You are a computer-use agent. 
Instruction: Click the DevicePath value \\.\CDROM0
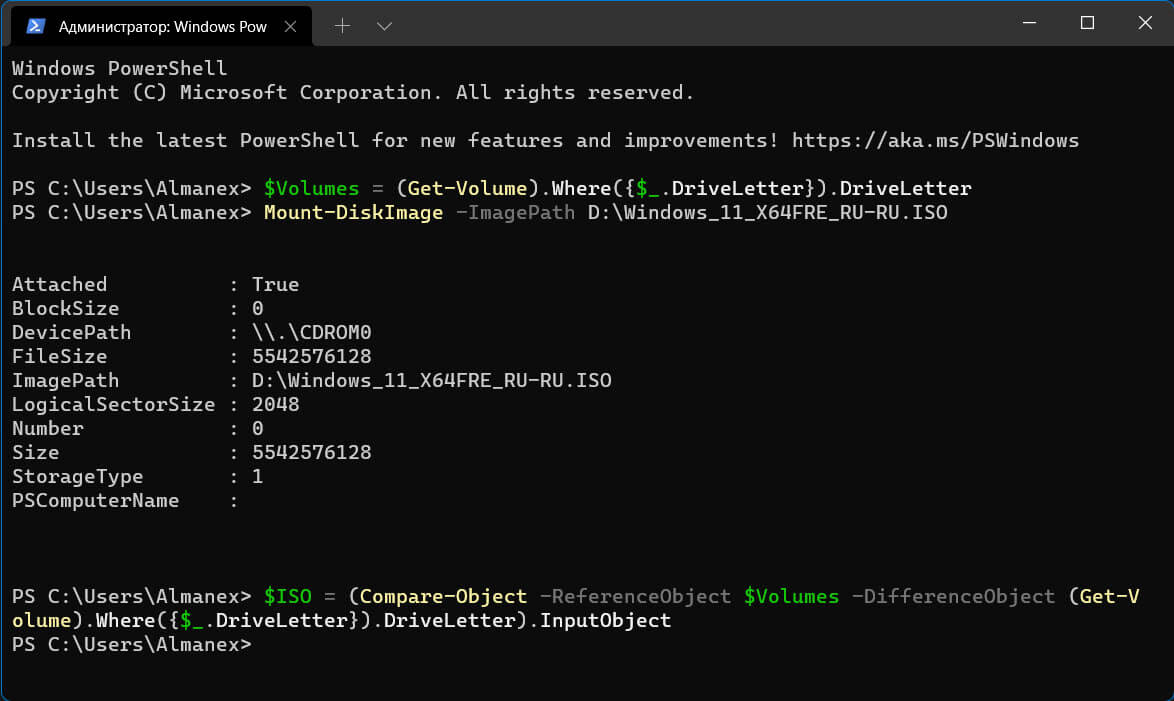(x=311, y=333)
